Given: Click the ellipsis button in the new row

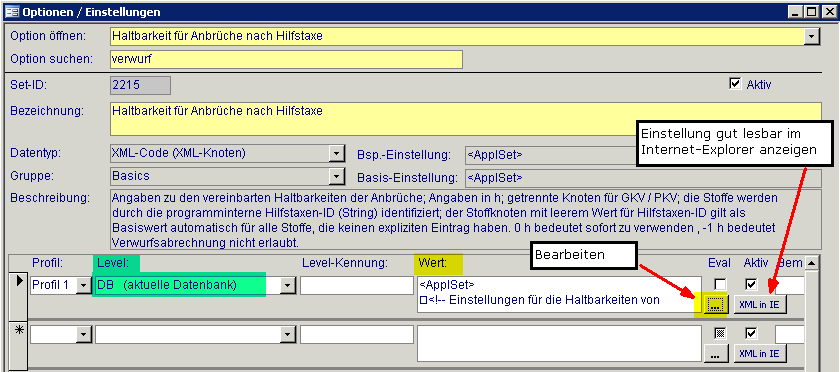Looking at the screenshot, I should pos(716,353).
